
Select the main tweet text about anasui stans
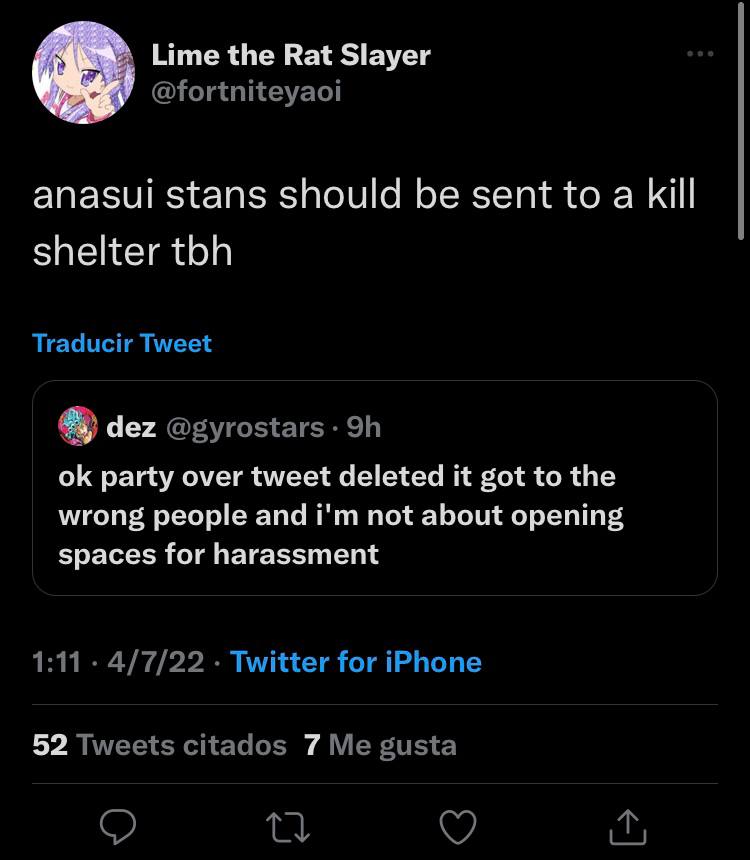364,221
